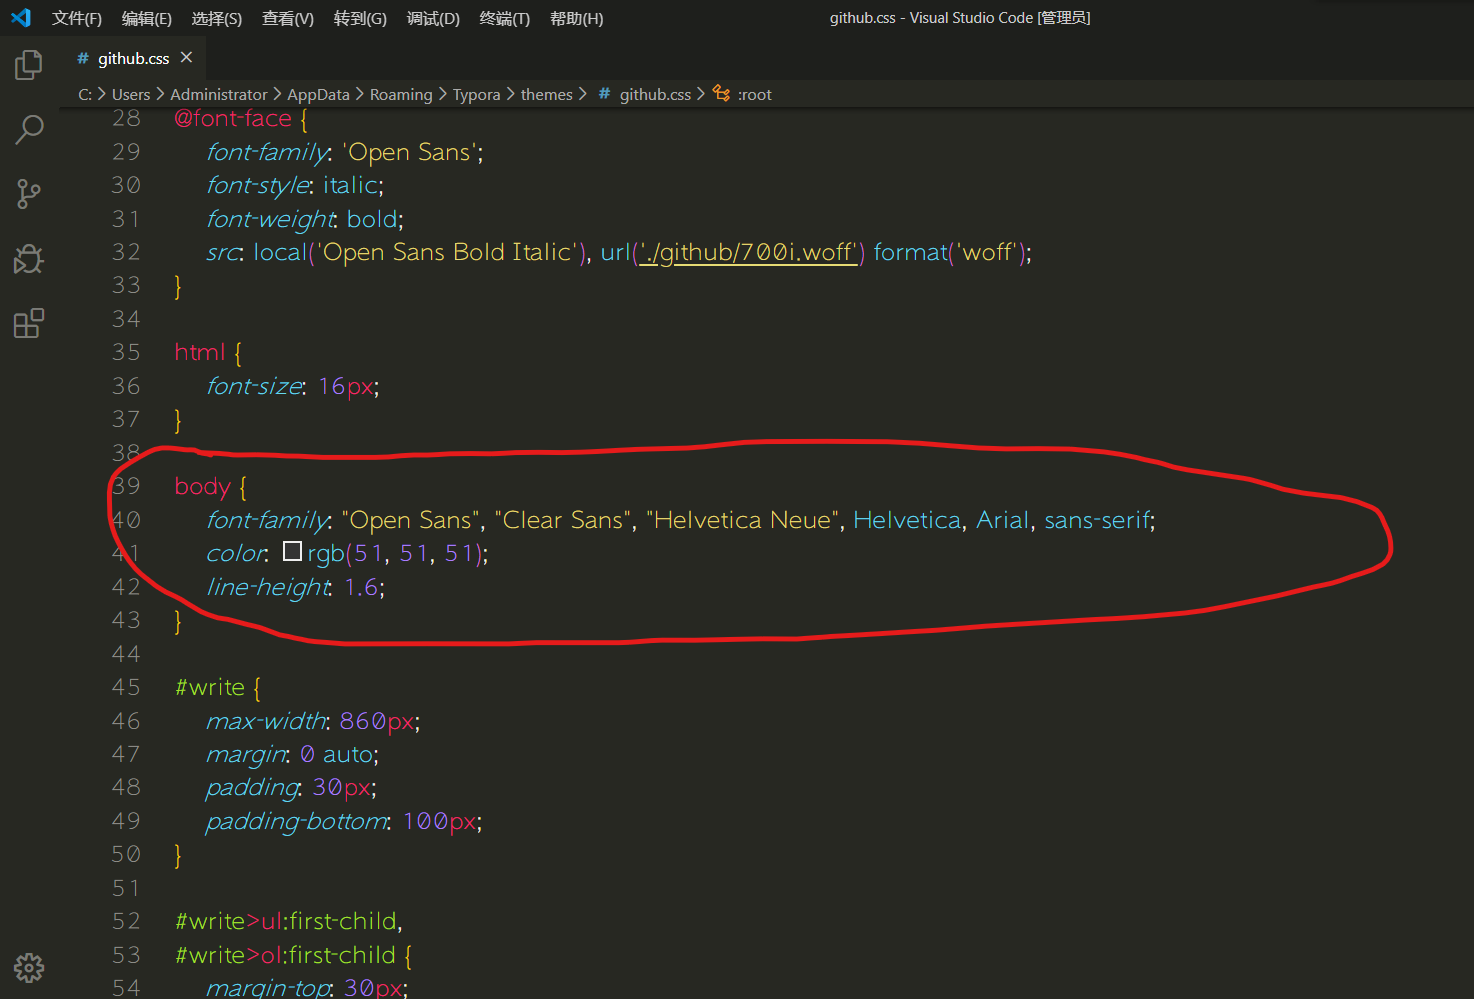Screen dimensions: 1474x999
Task: Click the C: breadcrumb segment
Action: pyautogui.click(x=85, y=94)
